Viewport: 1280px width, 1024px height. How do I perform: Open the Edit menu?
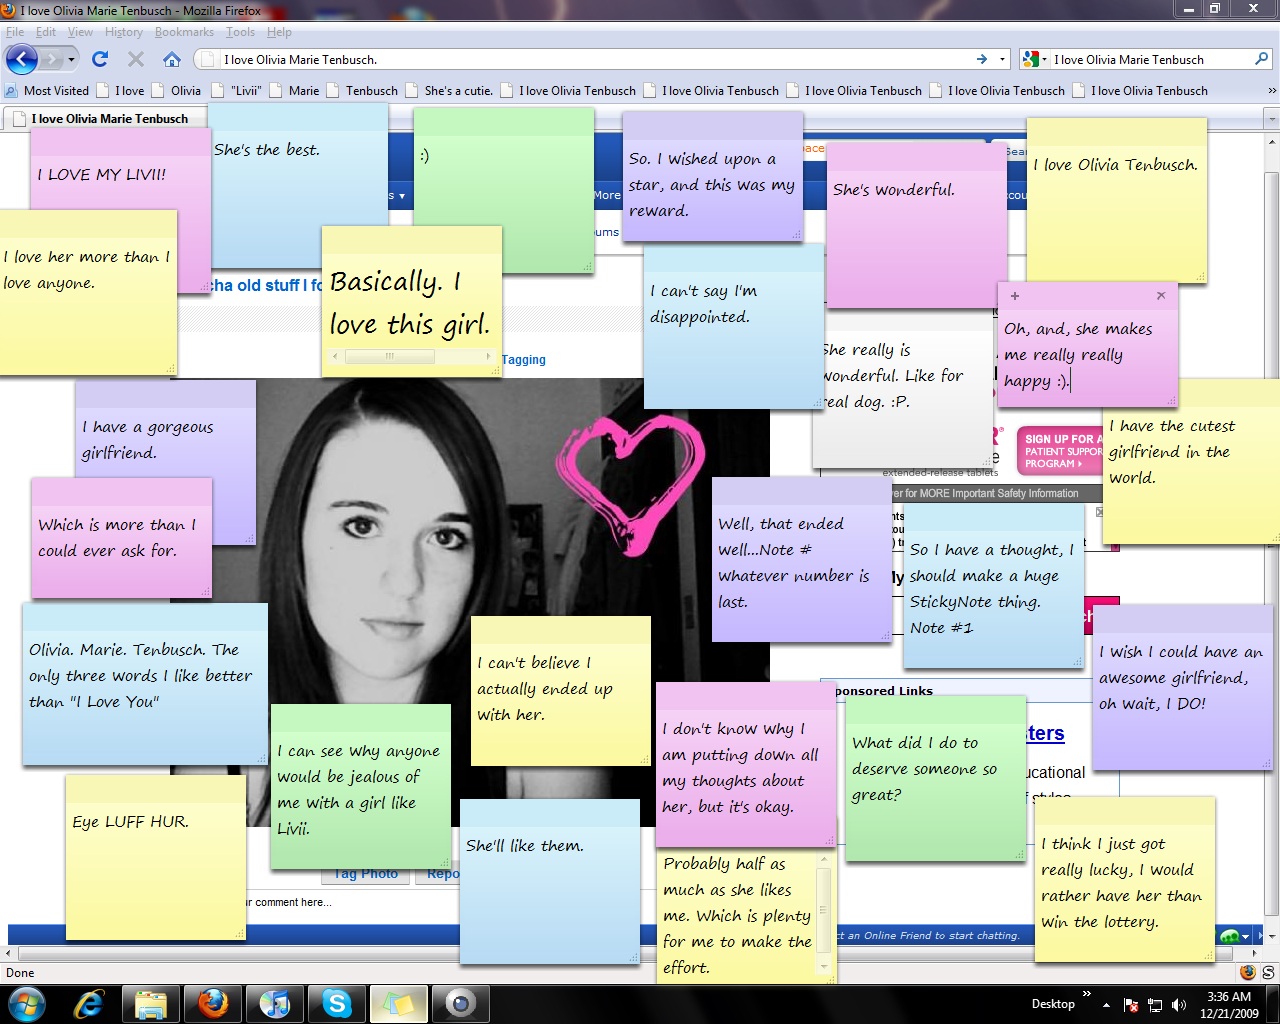point(46,32)
